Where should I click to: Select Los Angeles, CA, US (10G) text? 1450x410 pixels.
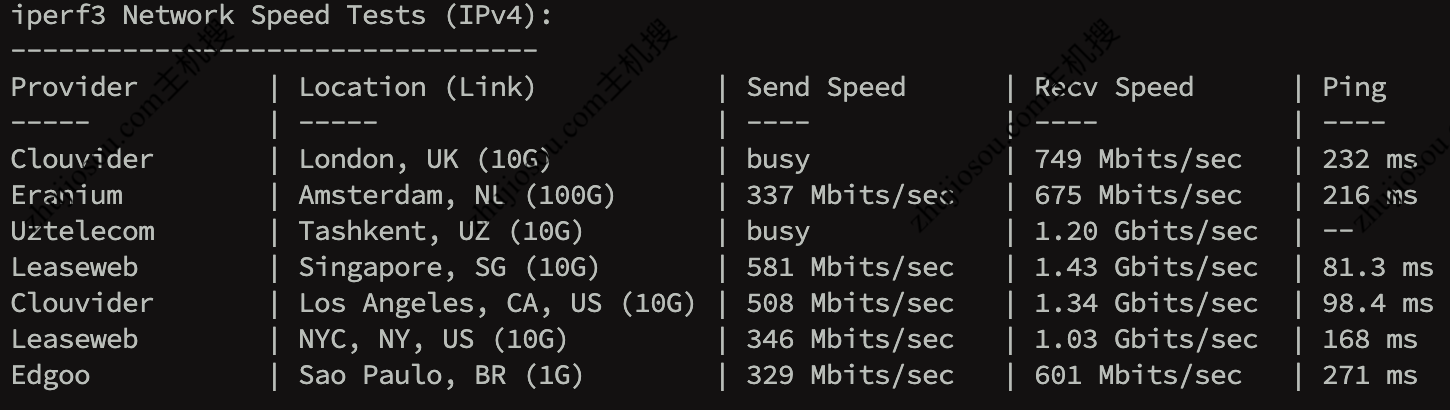coord(497,304)
